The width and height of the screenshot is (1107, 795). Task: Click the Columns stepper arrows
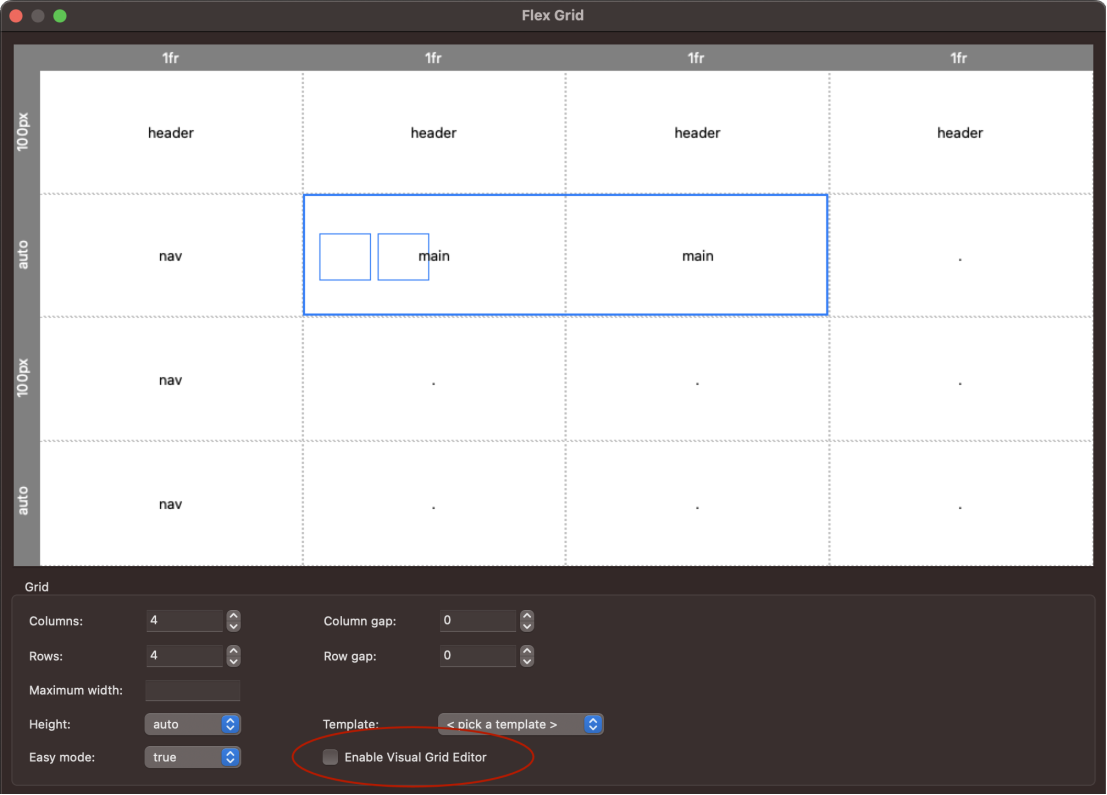pyautogui.click(x=233, y=621)
